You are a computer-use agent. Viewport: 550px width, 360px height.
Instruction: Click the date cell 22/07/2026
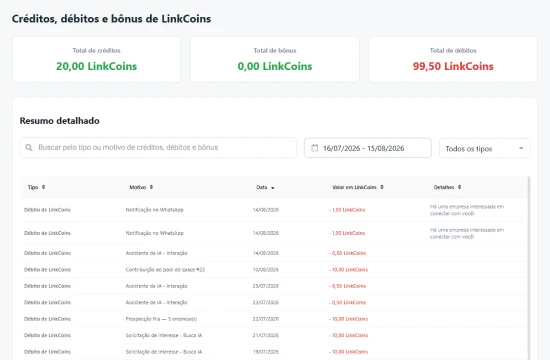pyautogui.click(x=266, y=319)
